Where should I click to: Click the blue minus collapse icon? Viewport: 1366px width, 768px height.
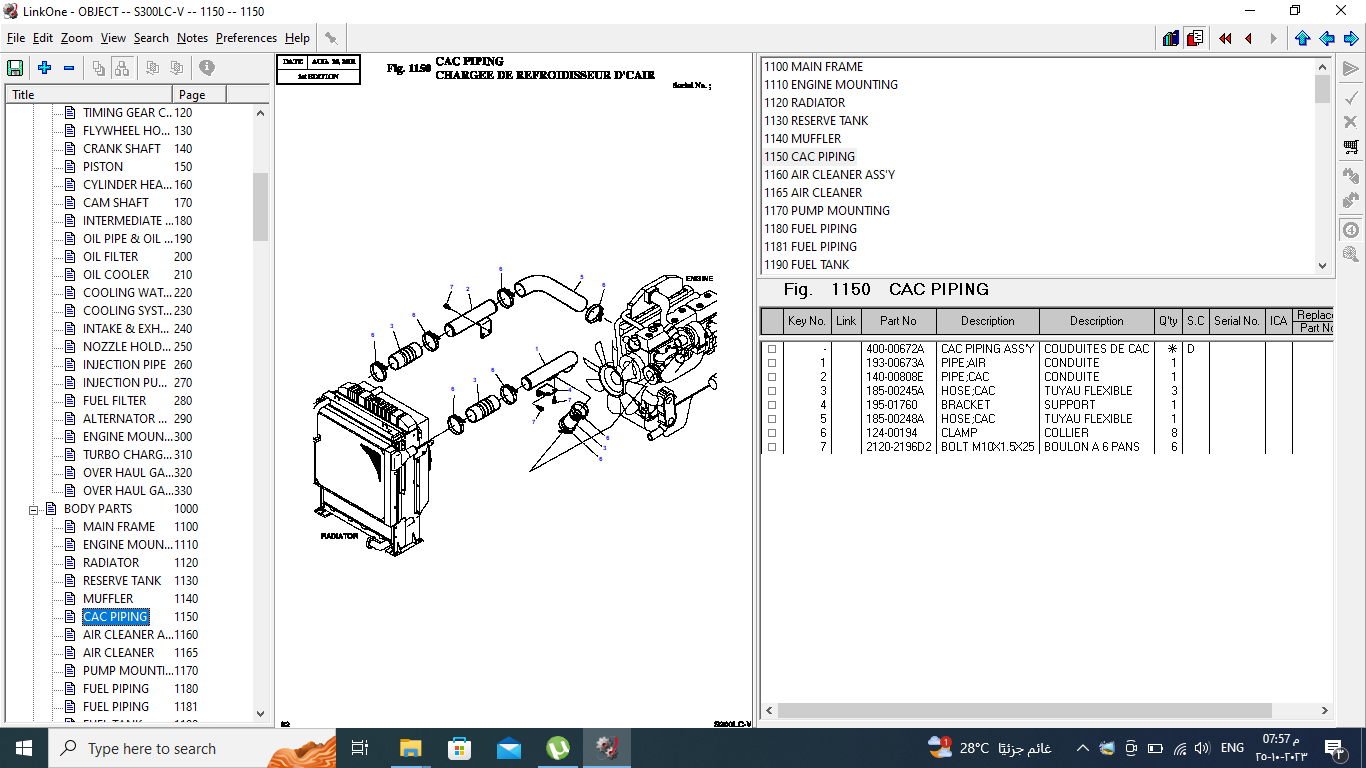[69, 68]
